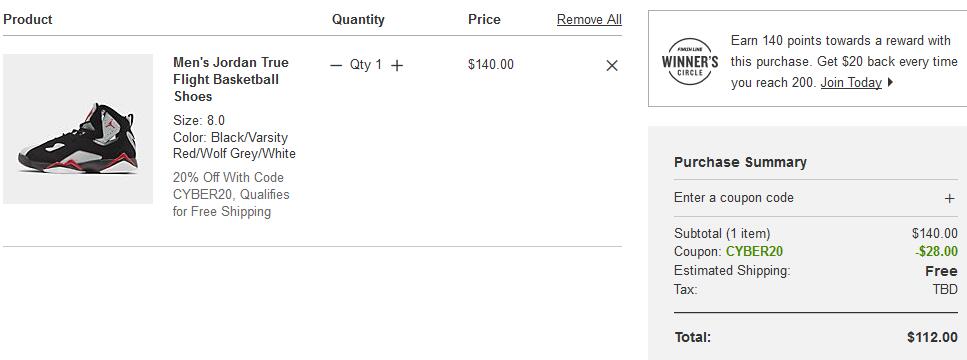
Task: Click the -$28.00 coupon discount amount
Action: [937, 252]
